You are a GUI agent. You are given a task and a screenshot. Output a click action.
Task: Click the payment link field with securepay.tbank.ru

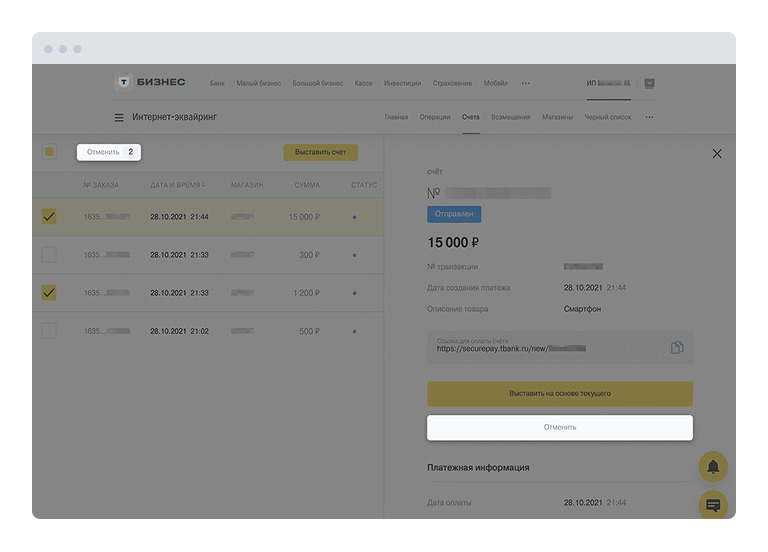click(560, 347)
